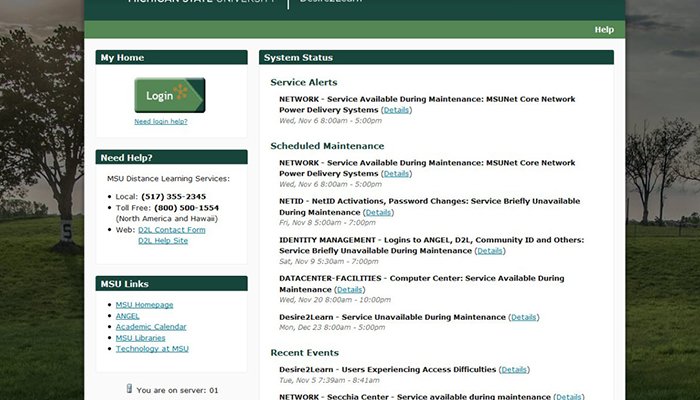Image resolution: width=700 pixels, height=400 pixels.
Task: Open the D2L Contact Form link
Action: (x=172, y=230)
